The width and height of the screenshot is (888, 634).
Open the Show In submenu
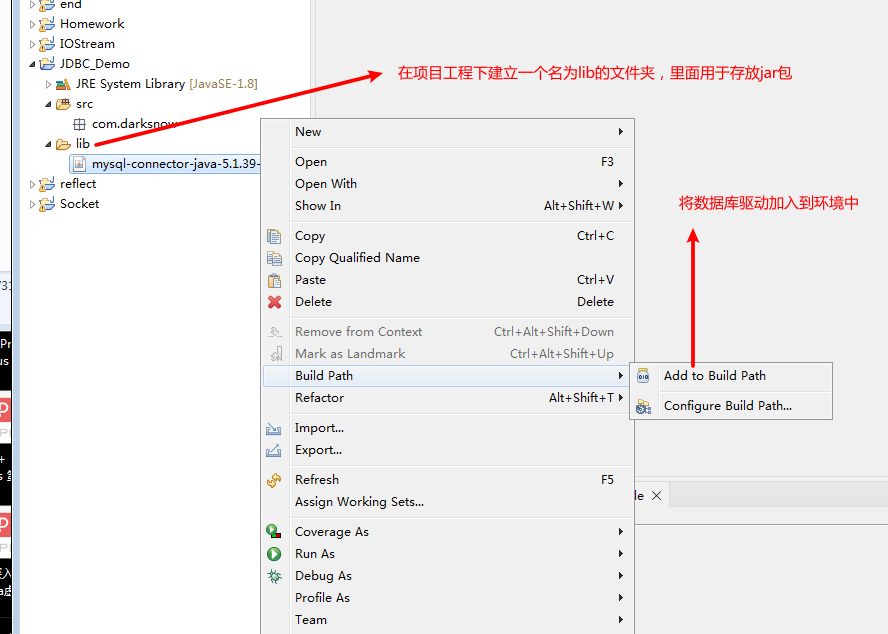pos(447,206)
